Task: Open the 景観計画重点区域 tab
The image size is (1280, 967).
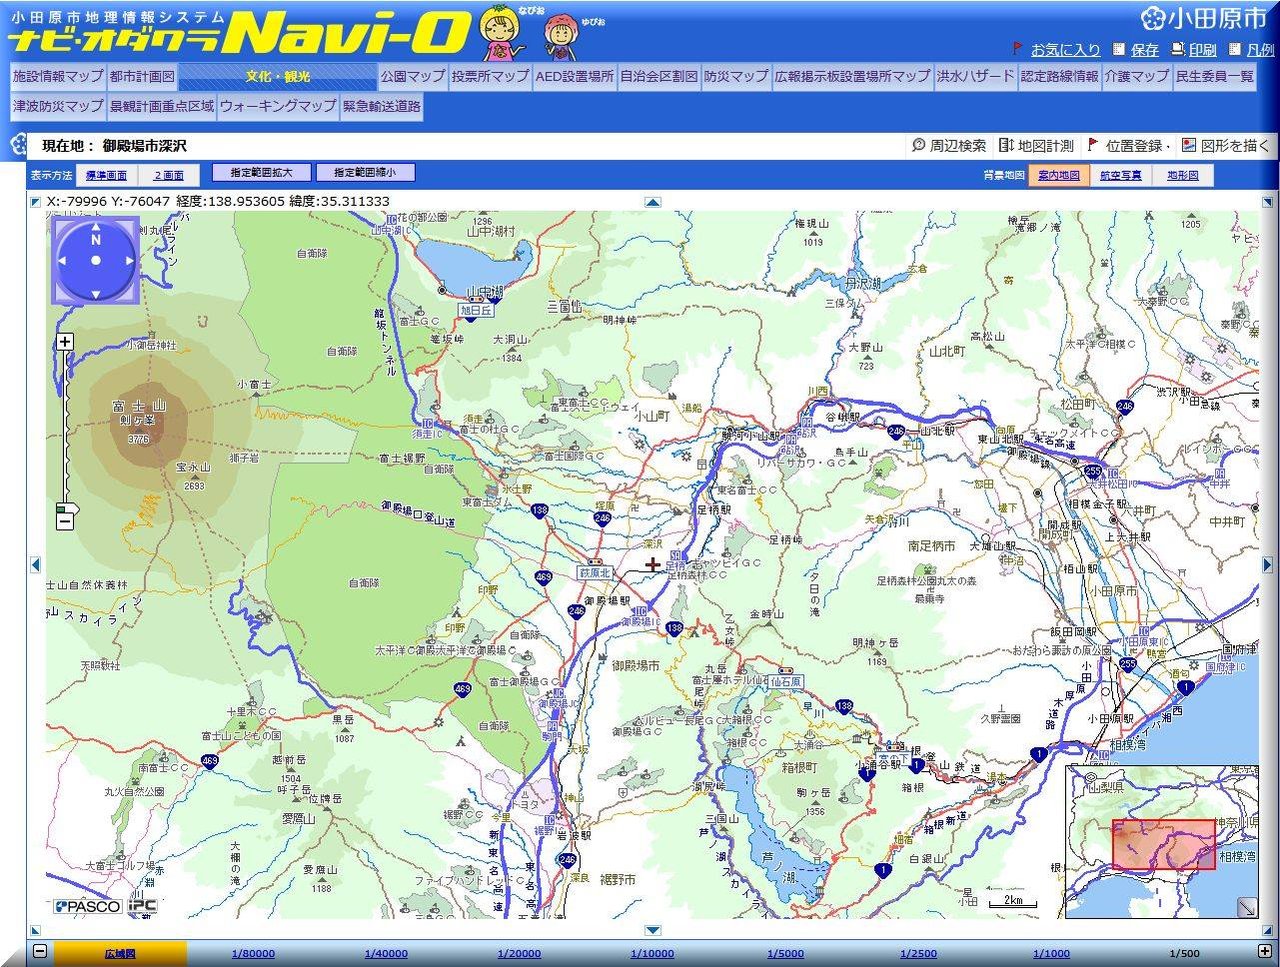Action: click(162, 106)
